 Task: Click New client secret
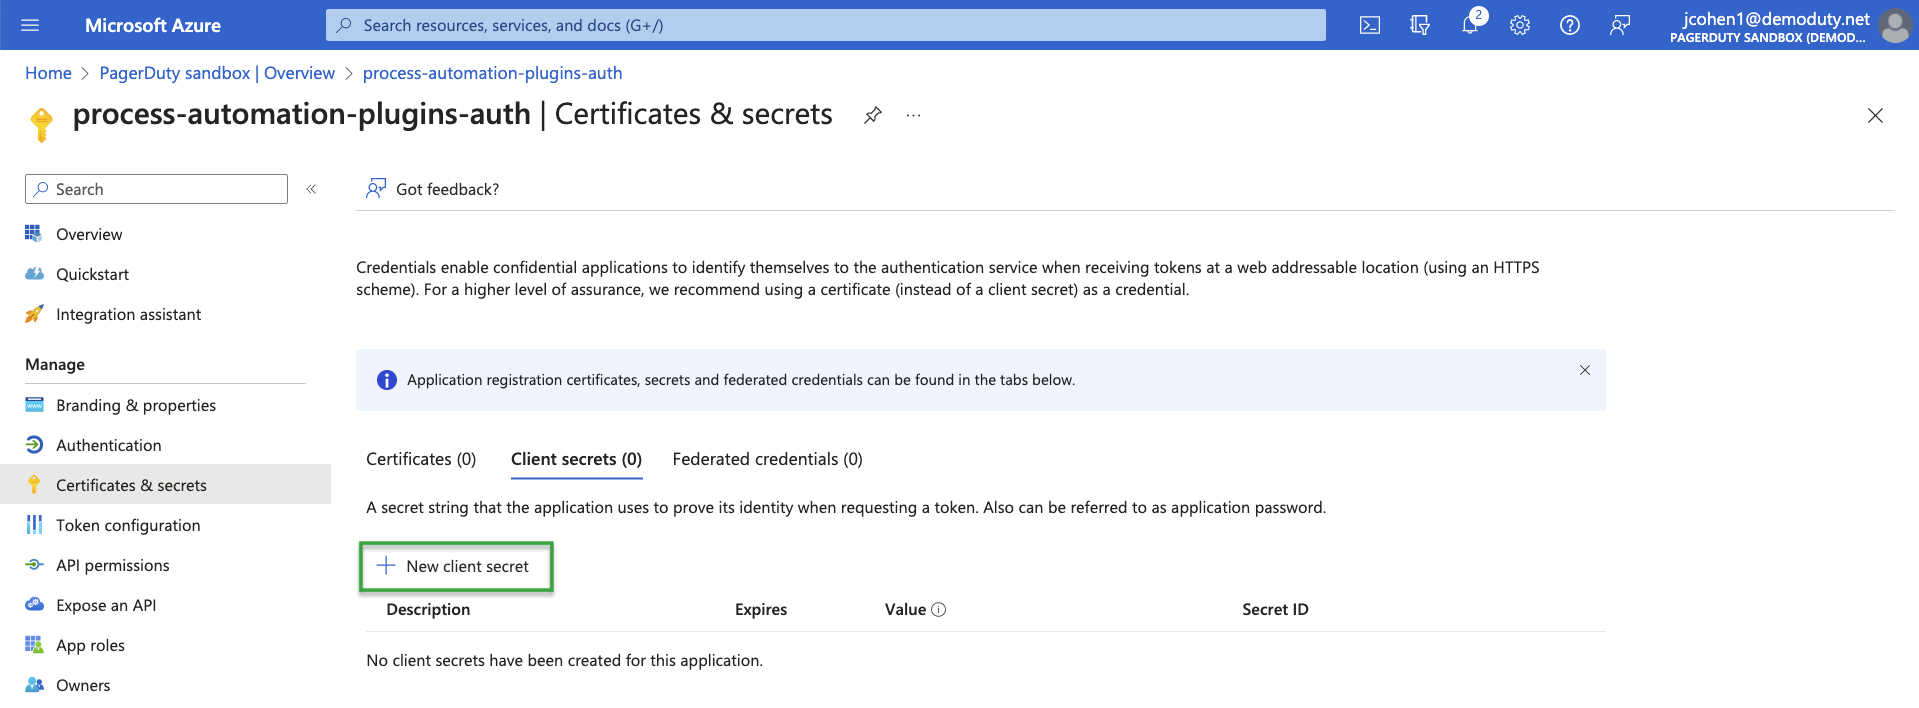(455, 566)
